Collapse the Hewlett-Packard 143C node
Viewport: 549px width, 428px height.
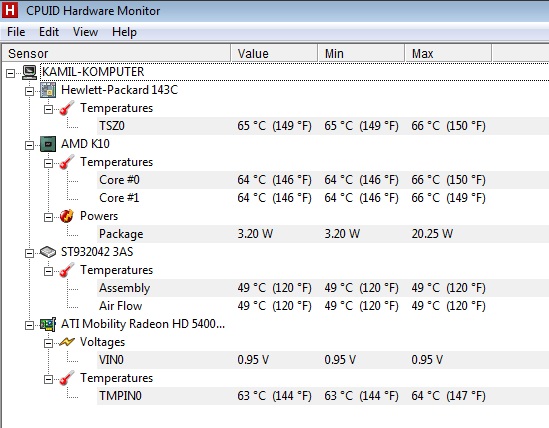click(x=29, y=91)
